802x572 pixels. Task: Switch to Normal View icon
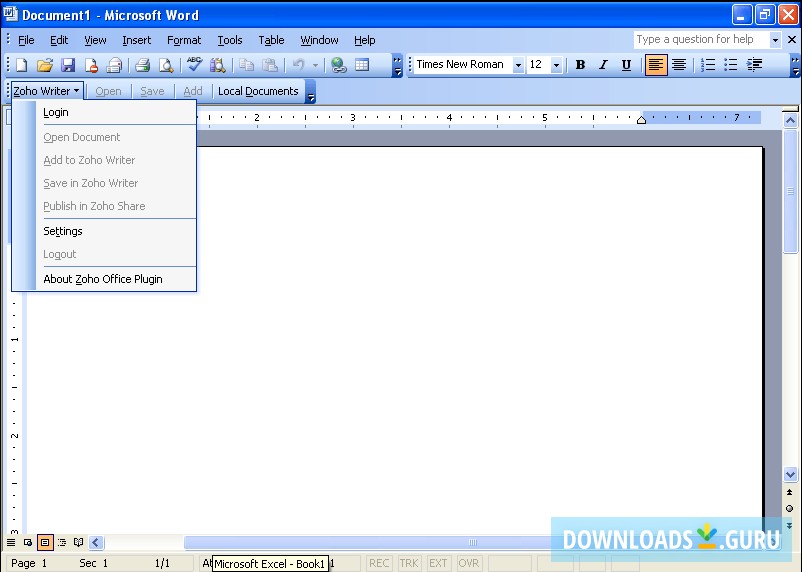pyautogui.click(x=11, y=542)
